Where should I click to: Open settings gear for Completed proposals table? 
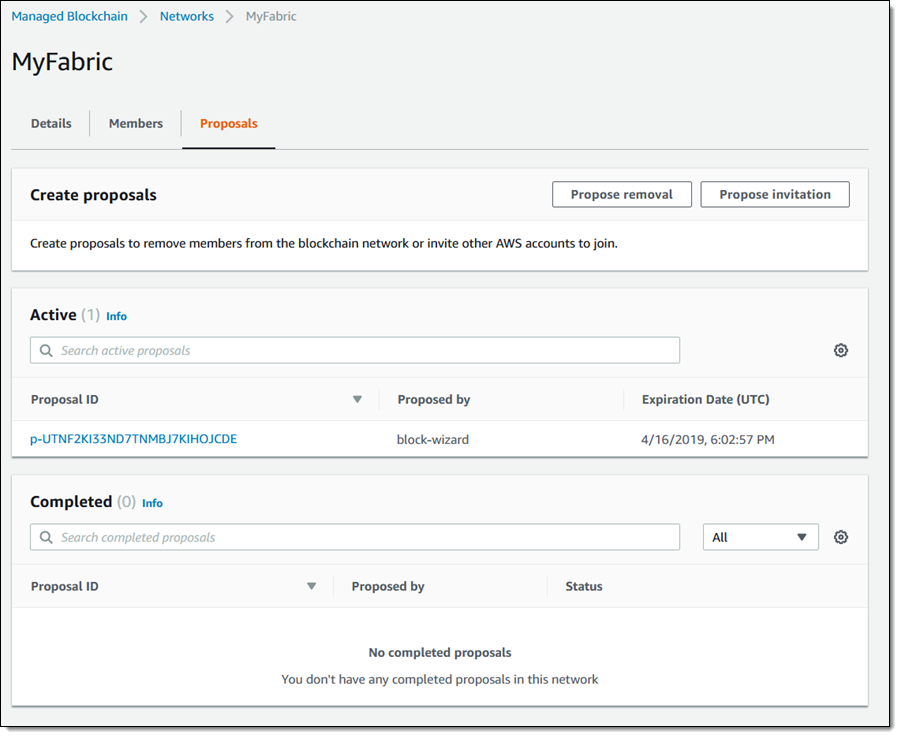click(840, 537)
